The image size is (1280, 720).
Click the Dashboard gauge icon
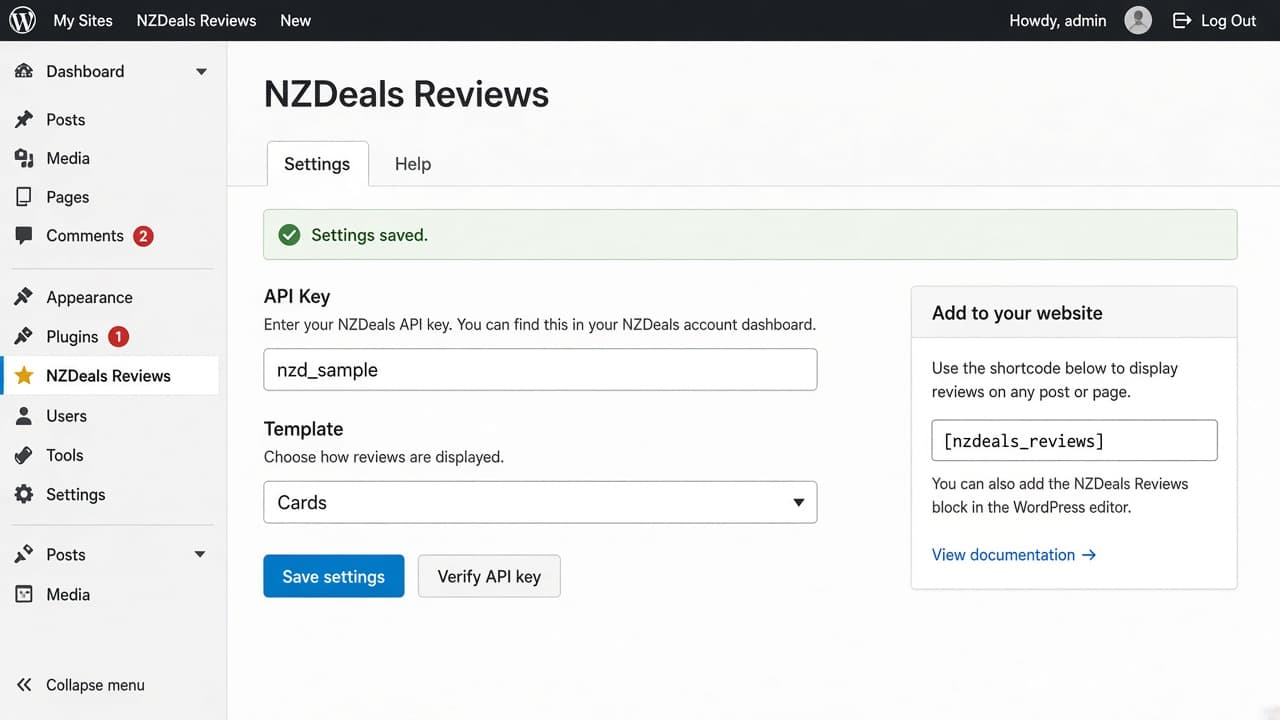[x=24, y=72]
